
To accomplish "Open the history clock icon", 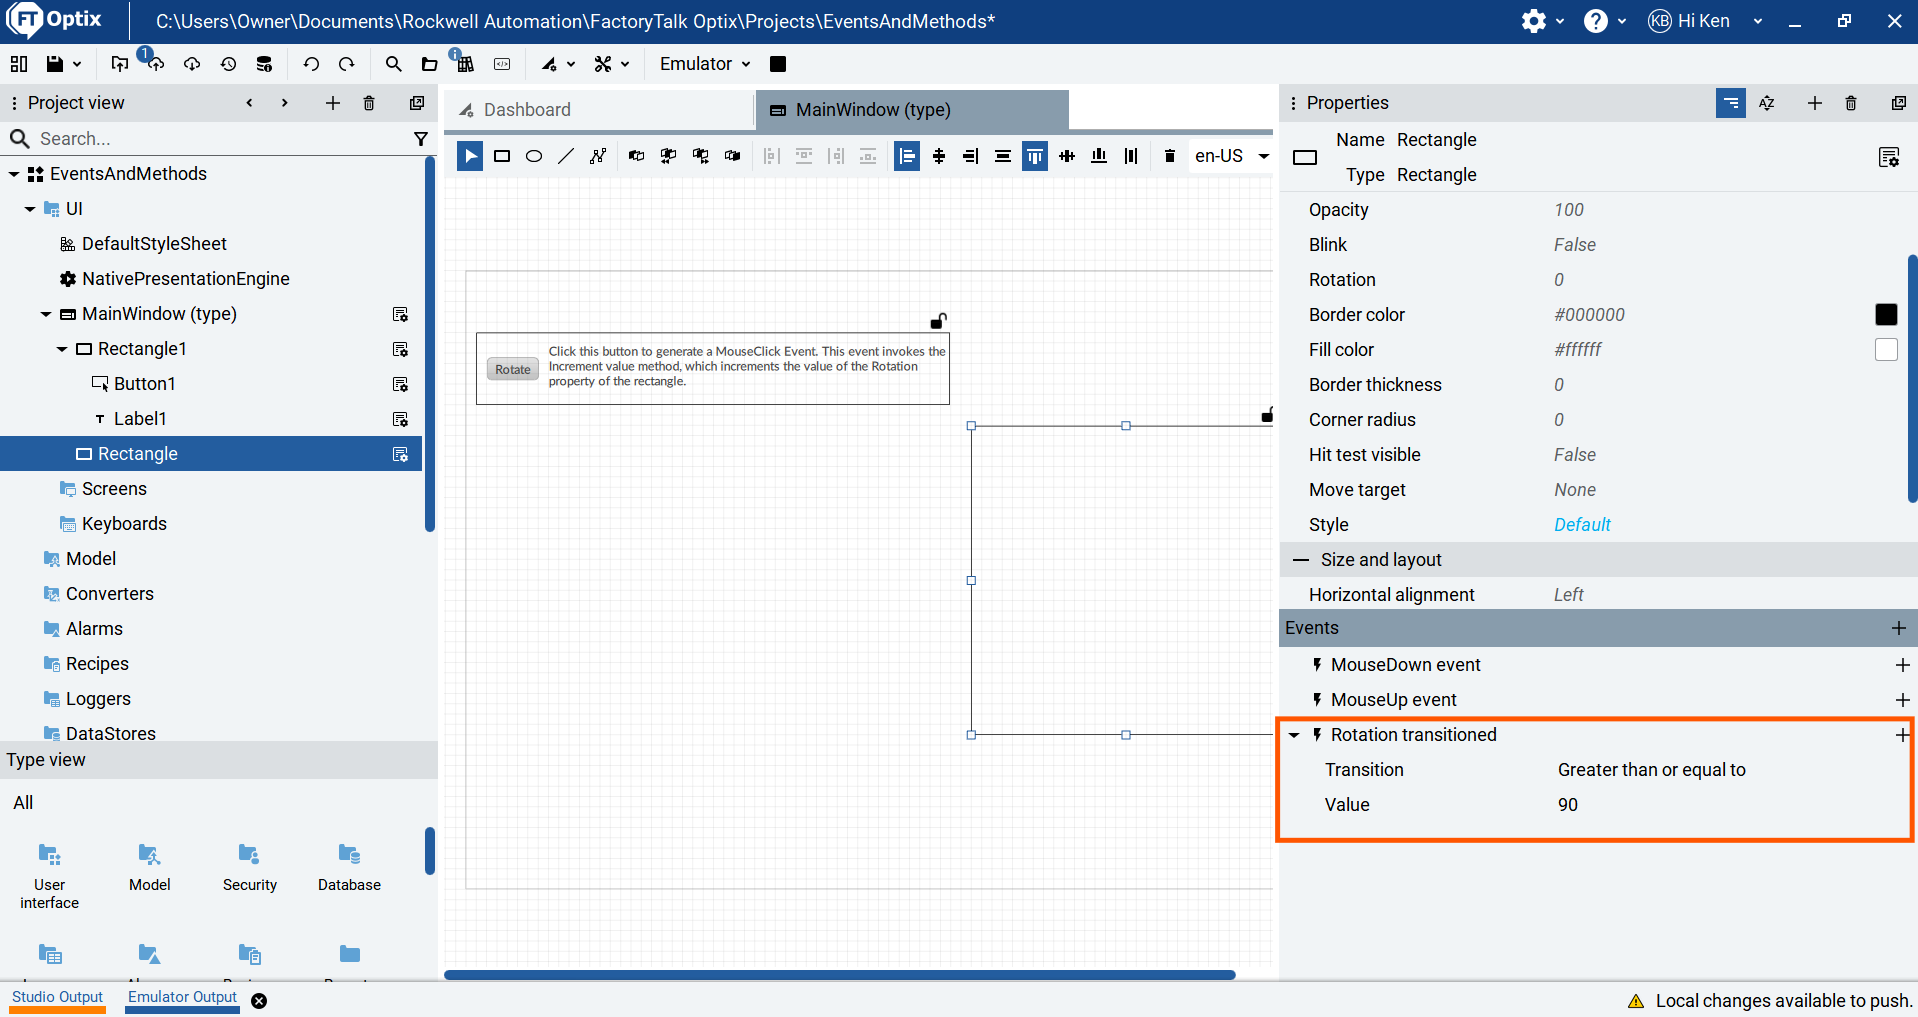I will (x=229, y=64).
